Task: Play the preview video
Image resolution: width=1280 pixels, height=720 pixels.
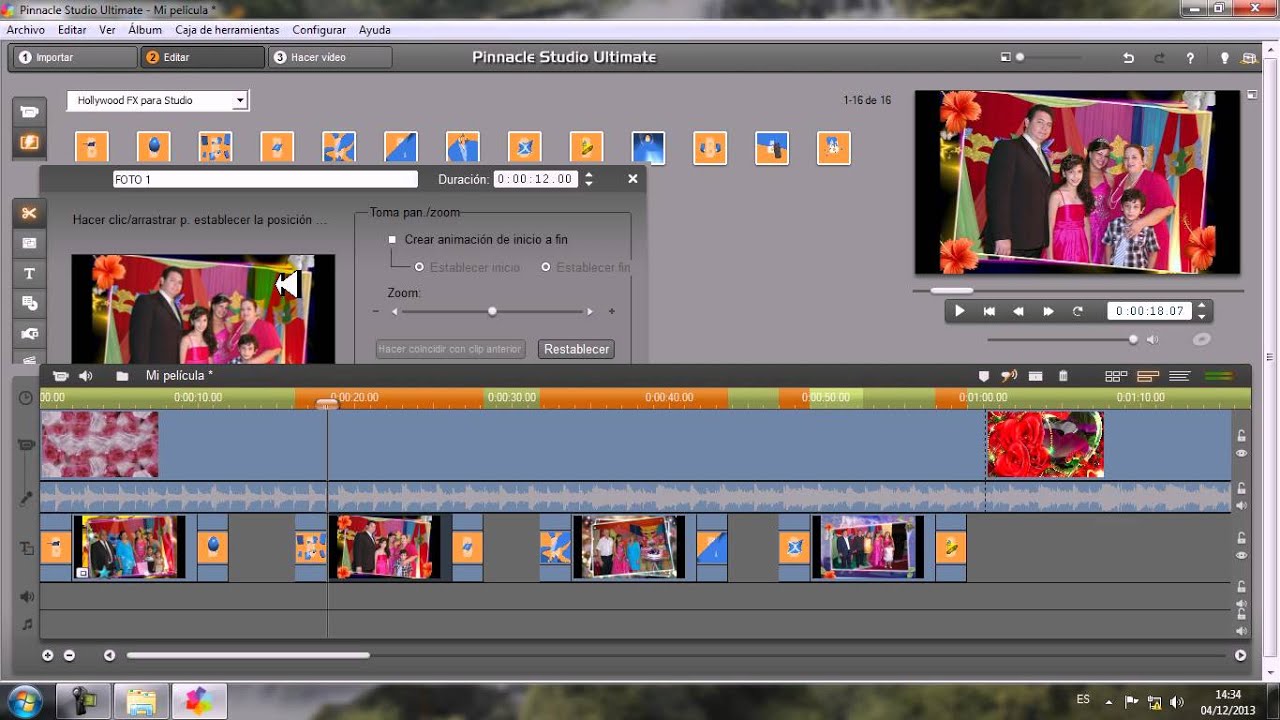Action: click(960, 311)
